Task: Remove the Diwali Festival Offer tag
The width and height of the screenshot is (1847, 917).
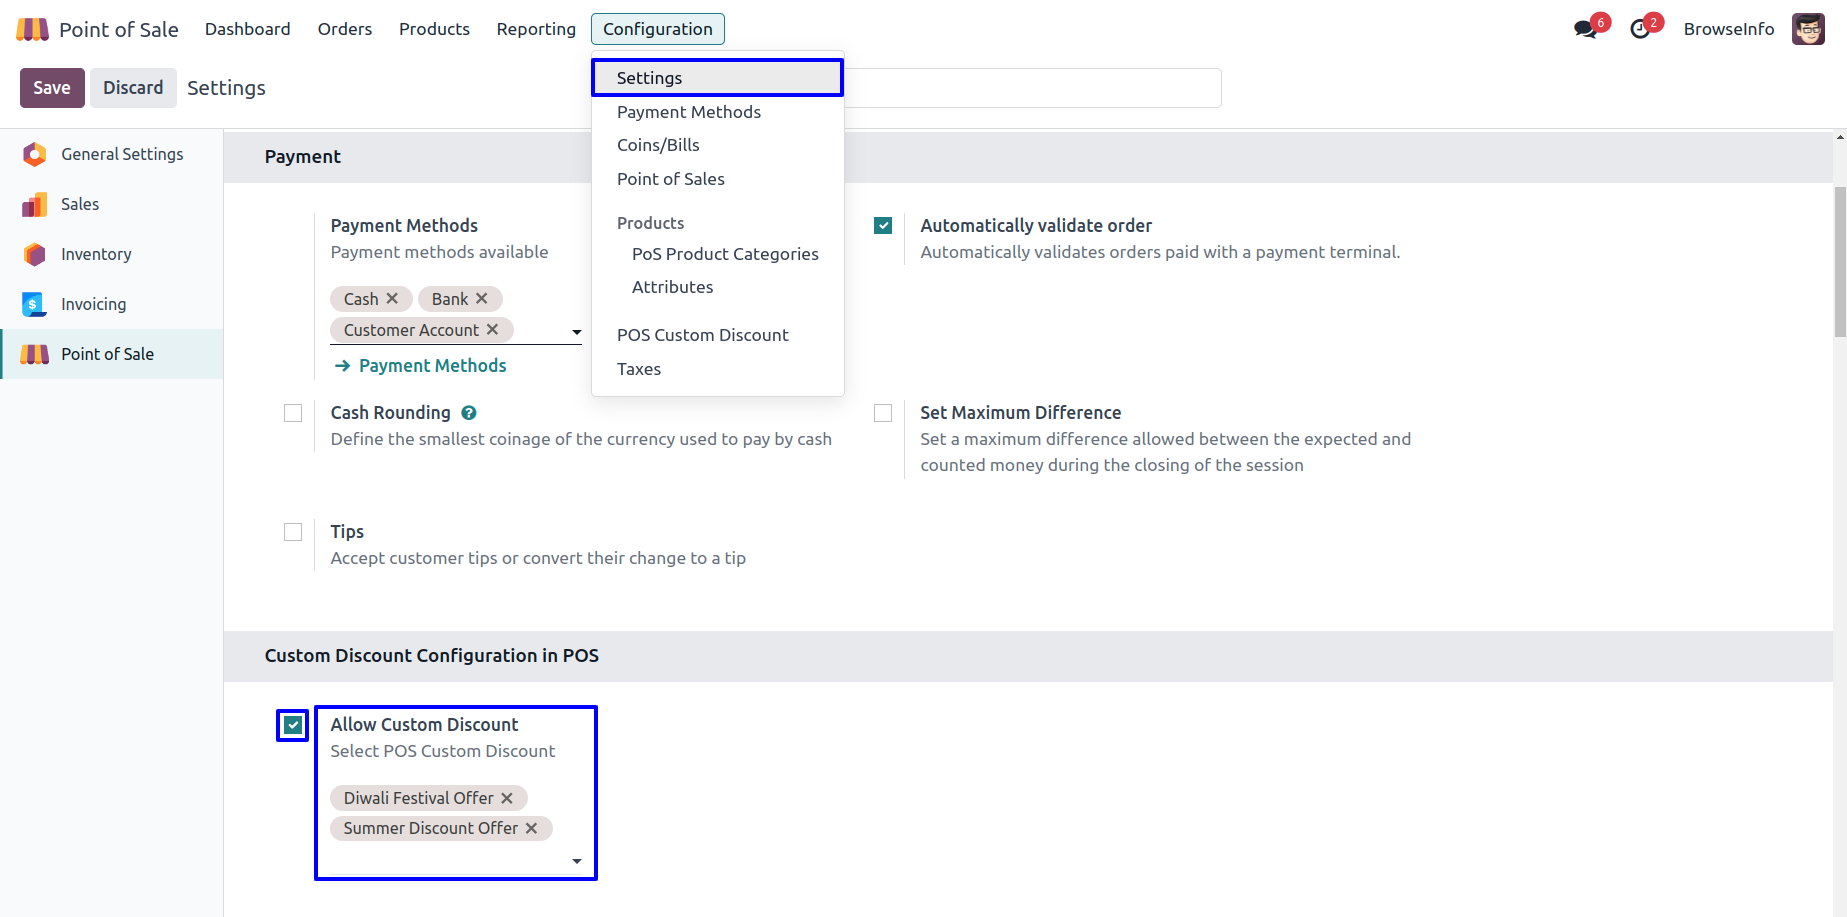Action: (x=507, y=798)
